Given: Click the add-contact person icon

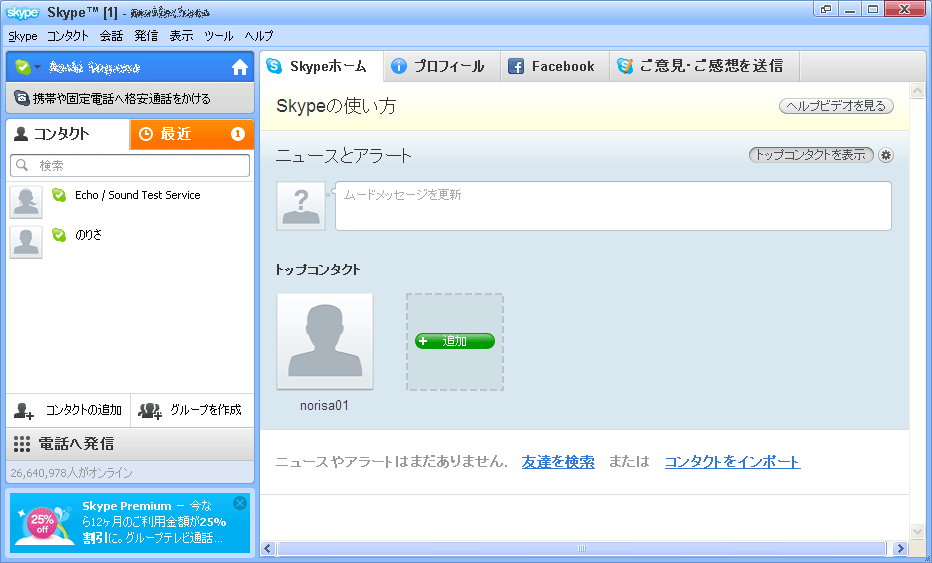Looking at the screenshot, I should coord(24,410).
